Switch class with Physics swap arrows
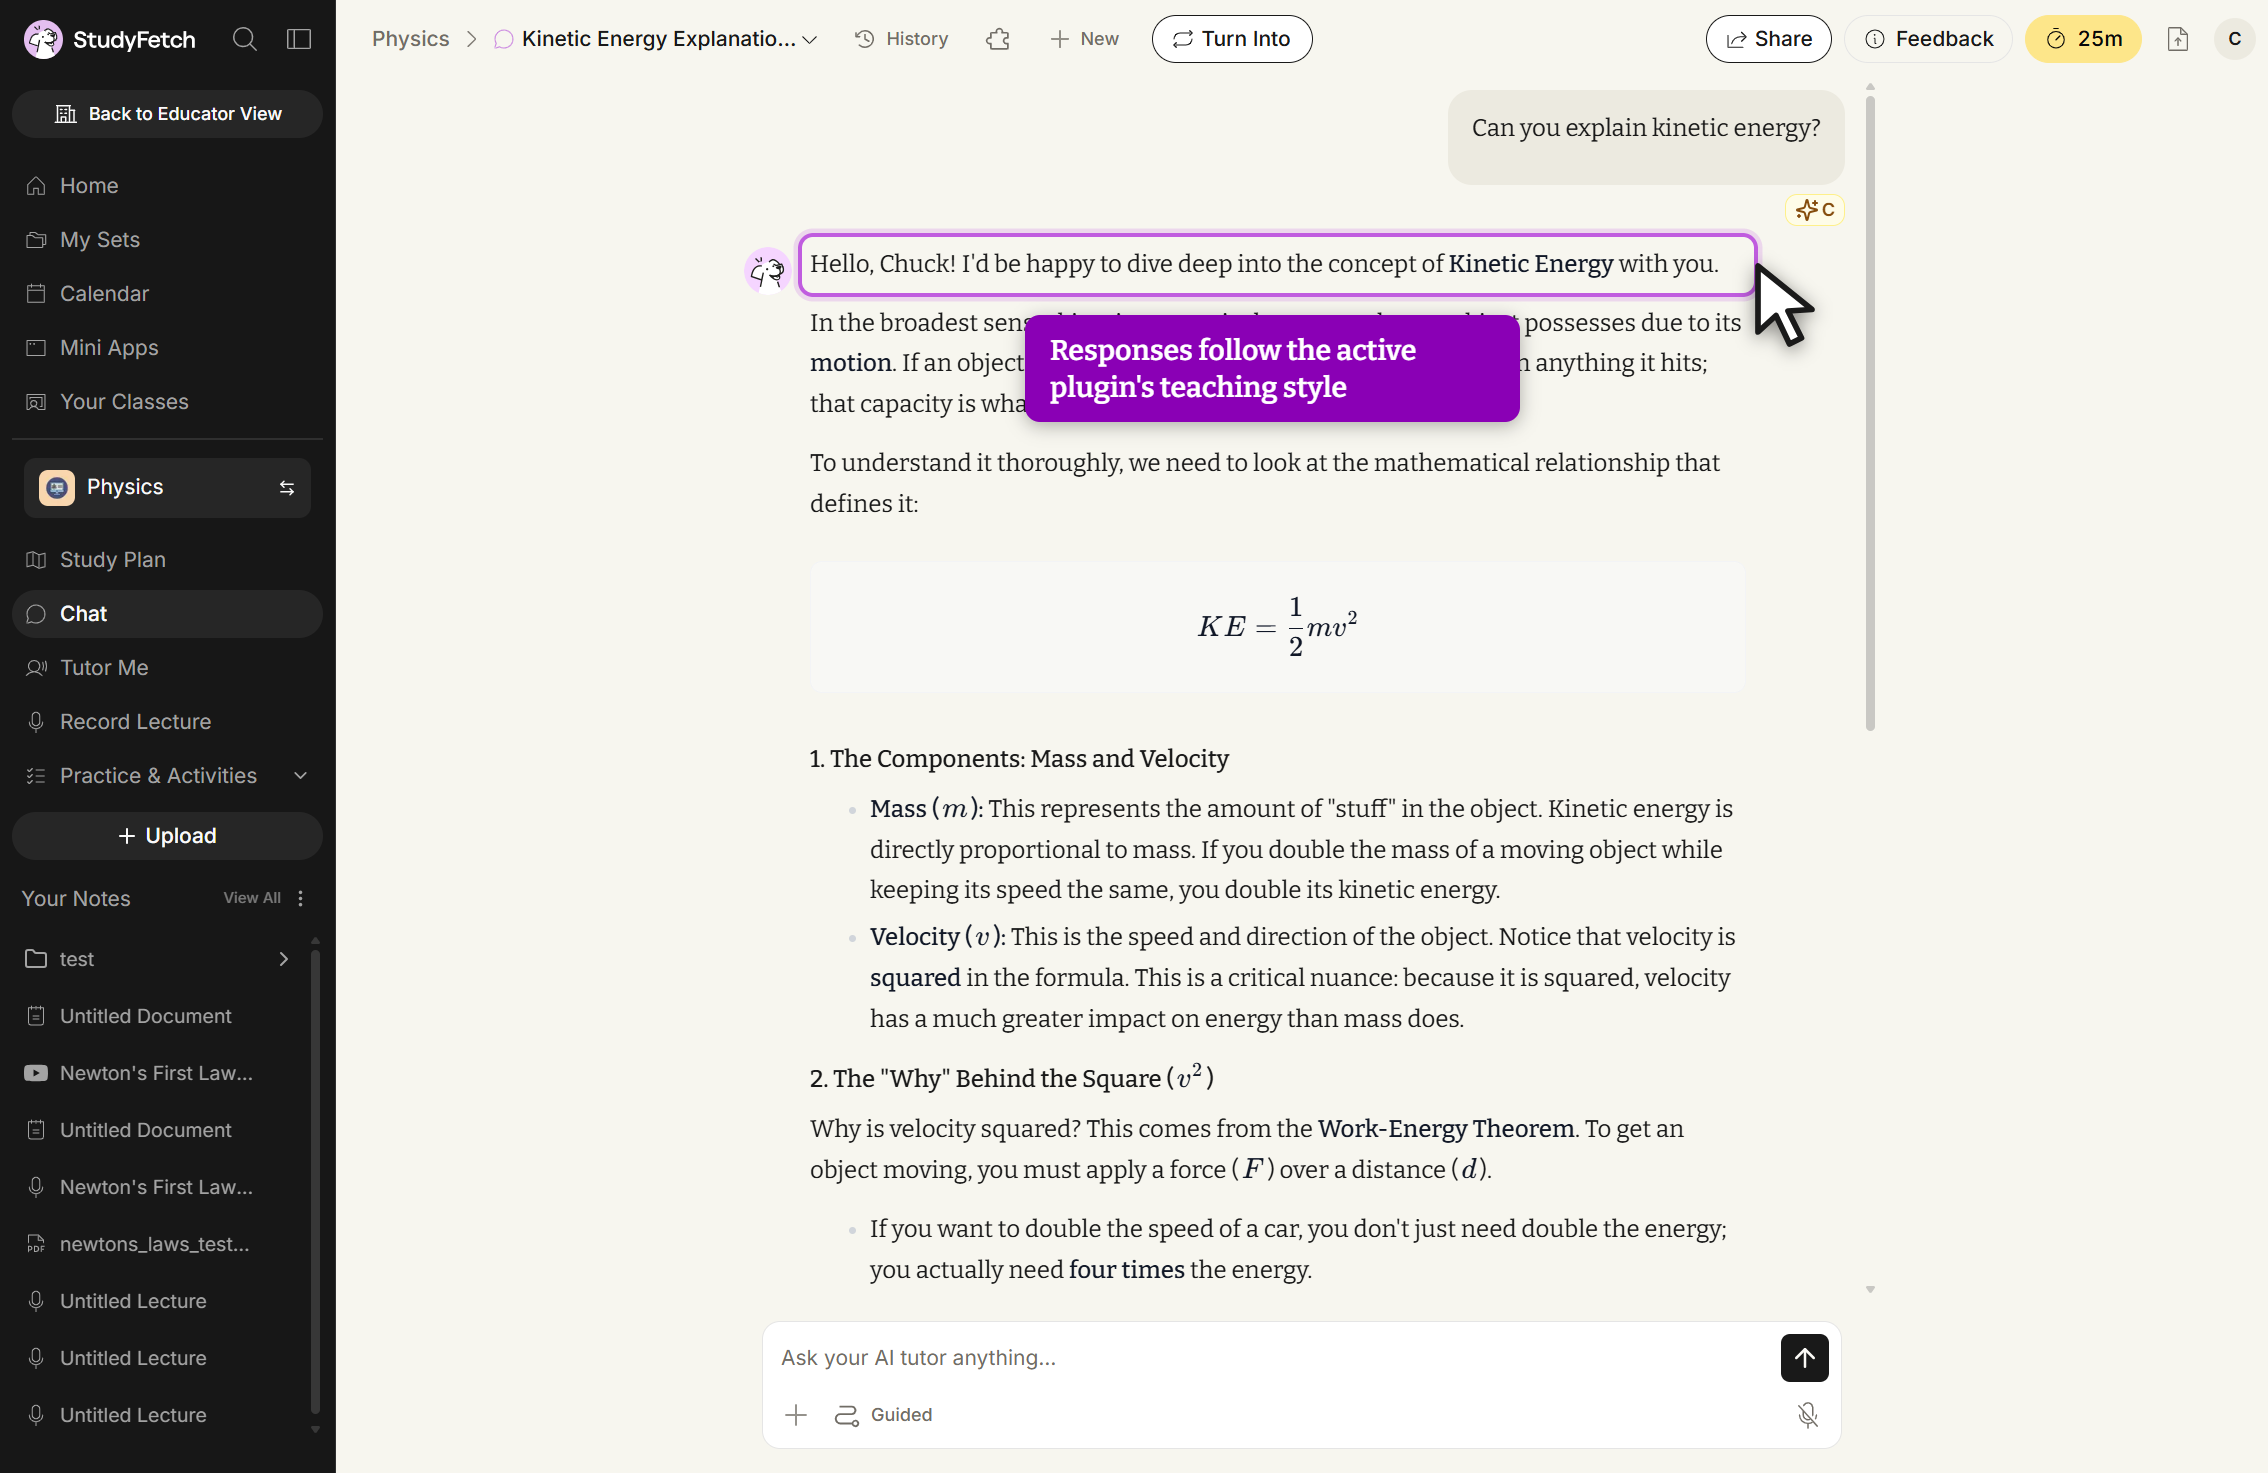The width and height of the screenshot is (2268, 1473). 287,488
